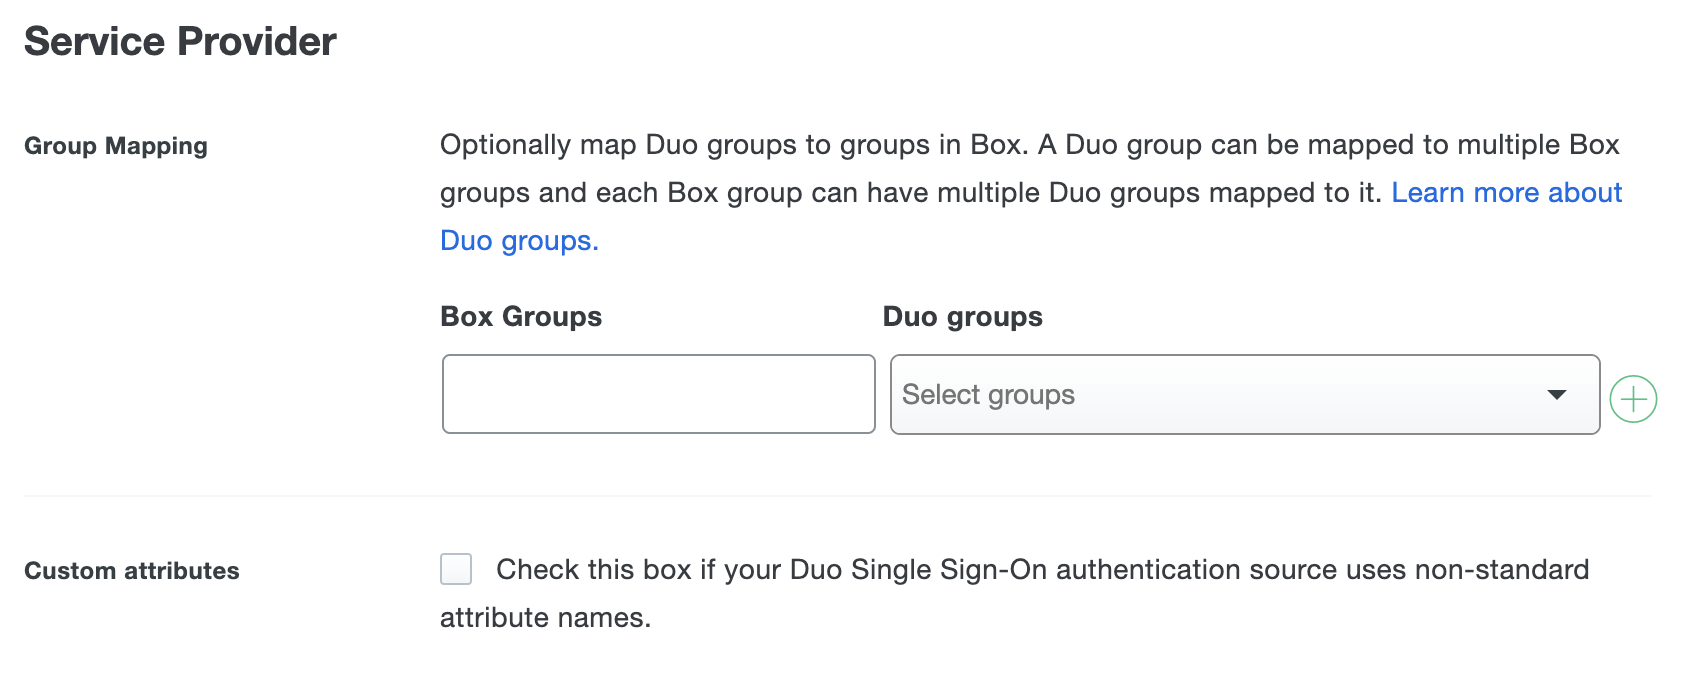Click the Duo groups hyperlink text
Image resolution: width=1684 pixels, height=678 pixels.
519,240
